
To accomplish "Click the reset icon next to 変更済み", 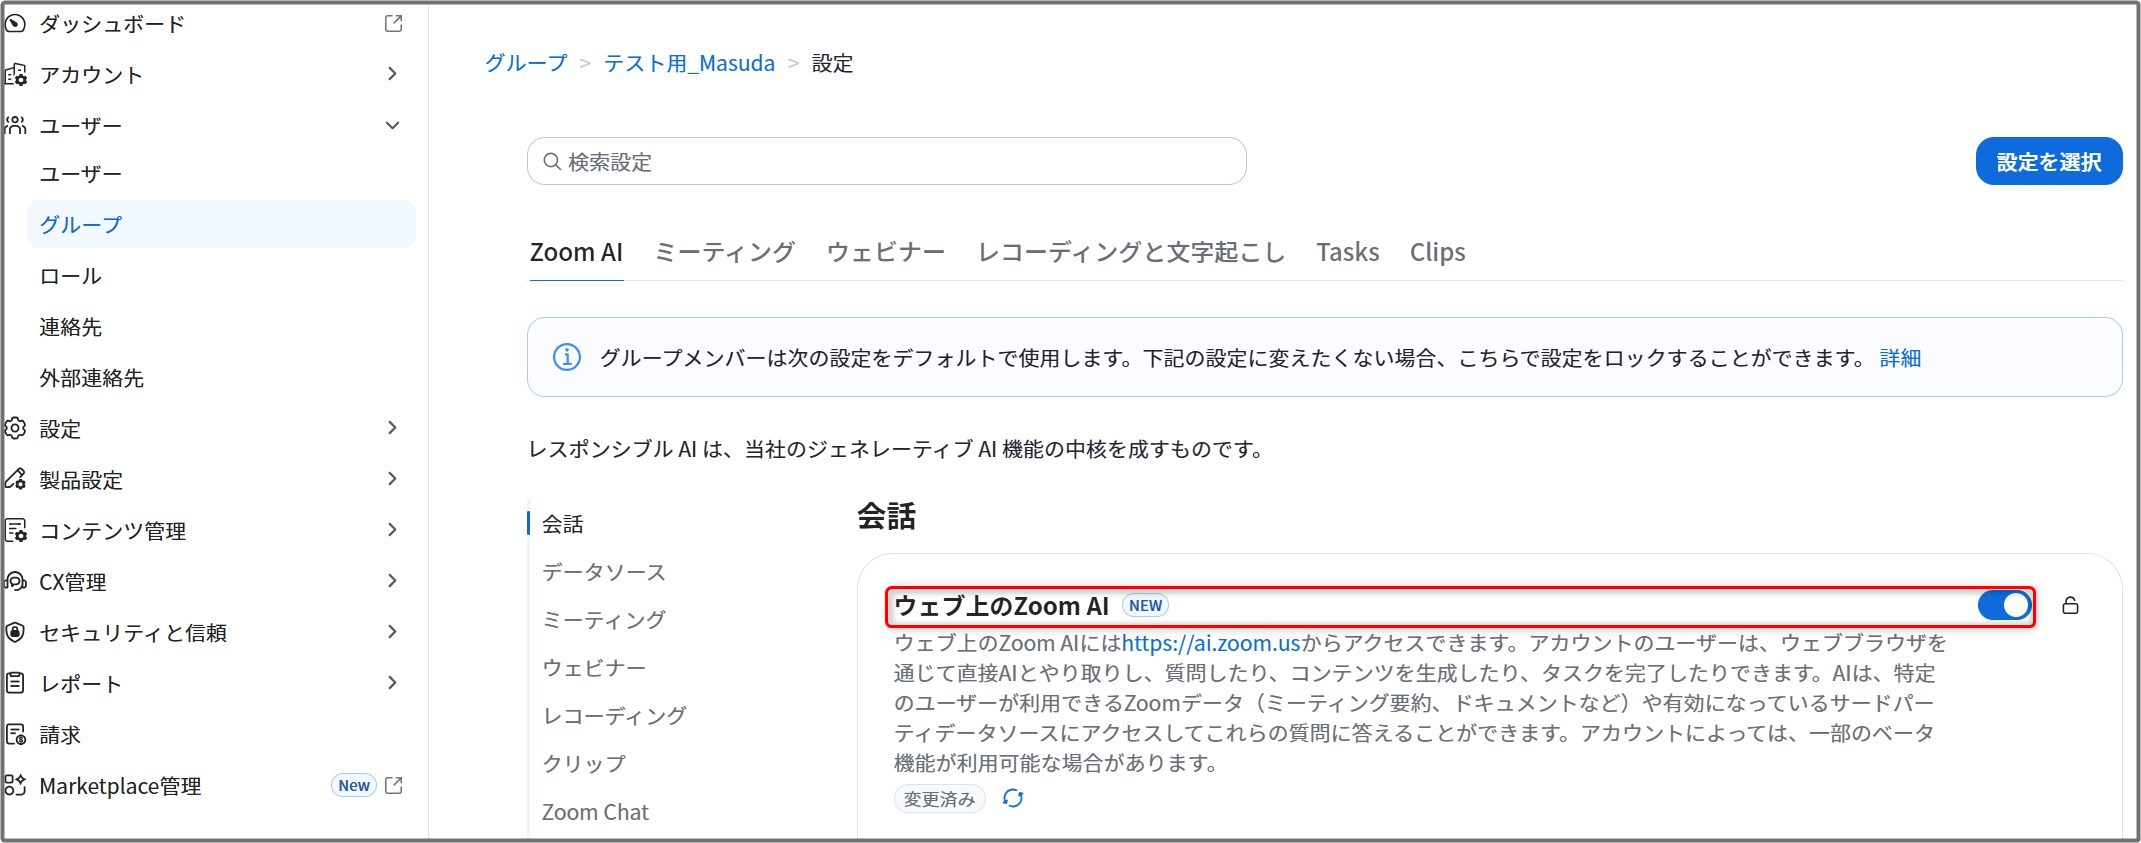I will pyautogui.click(x=1013, y=798).
